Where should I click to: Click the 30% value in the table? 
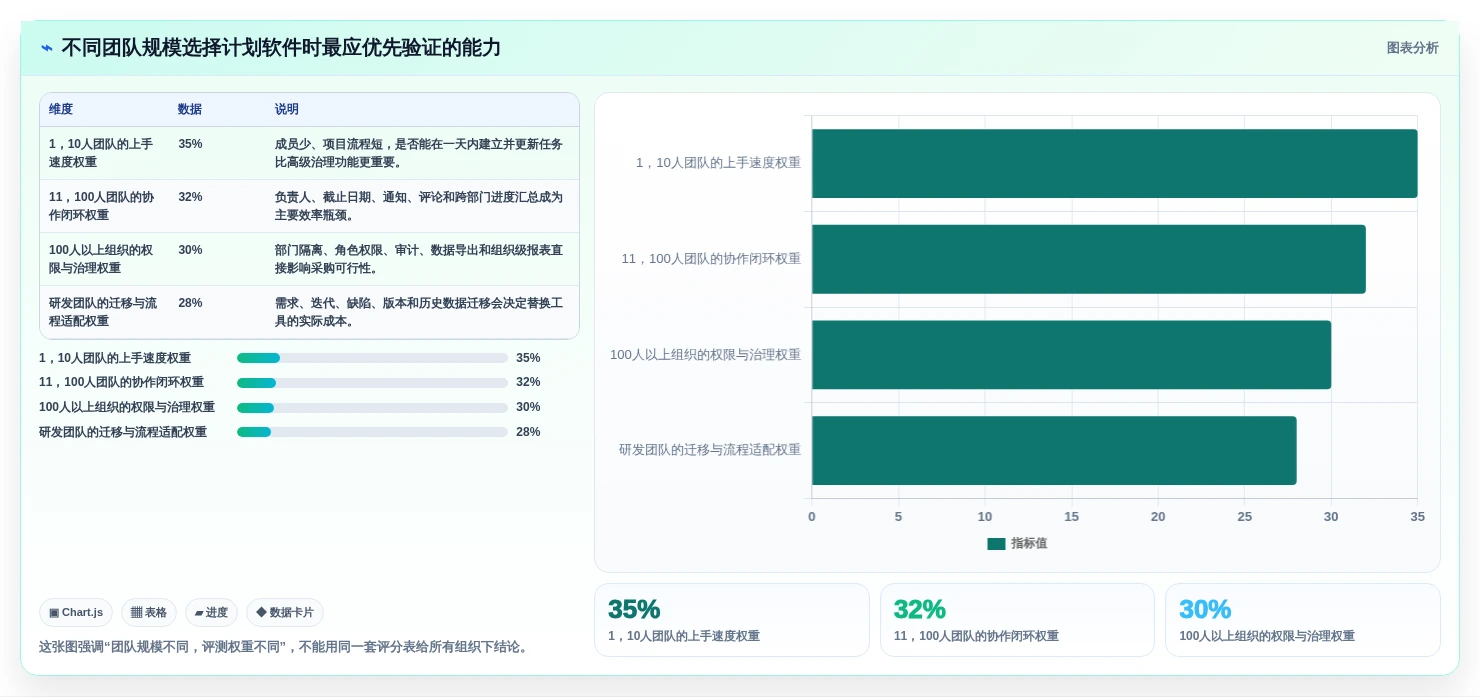[x=190, y=250]
